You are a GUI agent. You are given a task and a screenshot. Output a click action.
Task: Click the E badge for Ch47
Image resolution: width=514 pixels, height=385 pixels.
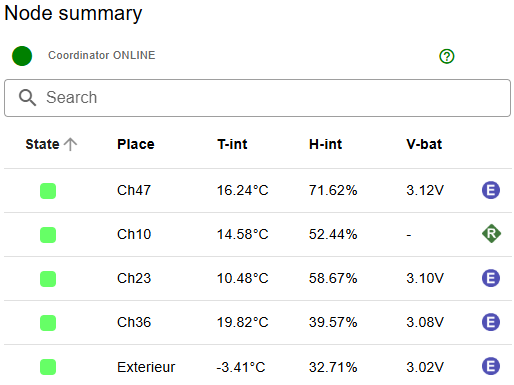[491, 190]
